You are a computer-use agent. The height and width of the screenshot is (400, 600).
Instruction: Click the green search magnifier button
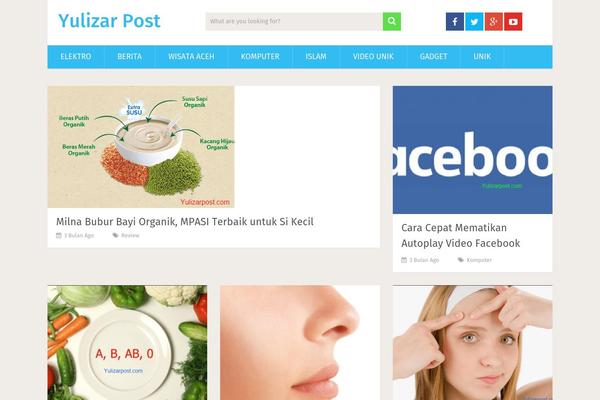[x=391, y=21]
